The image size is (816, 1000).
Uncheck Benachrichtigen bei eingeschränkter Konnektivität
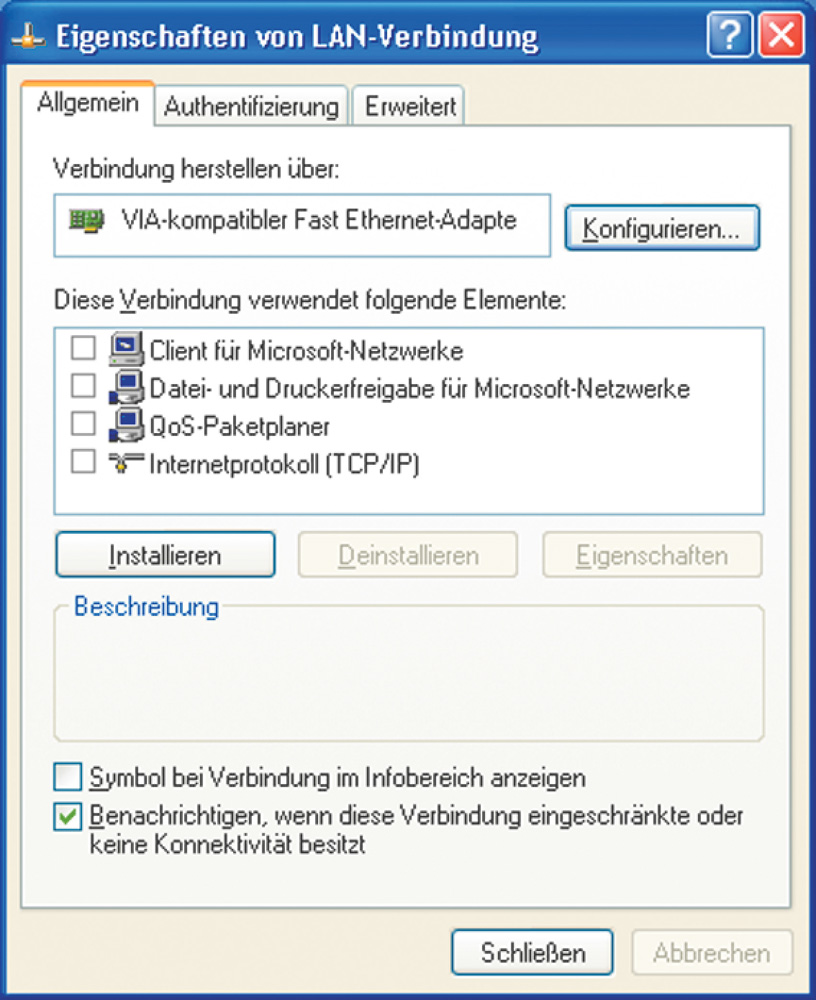pyautogui.click(x=68, y=816)
